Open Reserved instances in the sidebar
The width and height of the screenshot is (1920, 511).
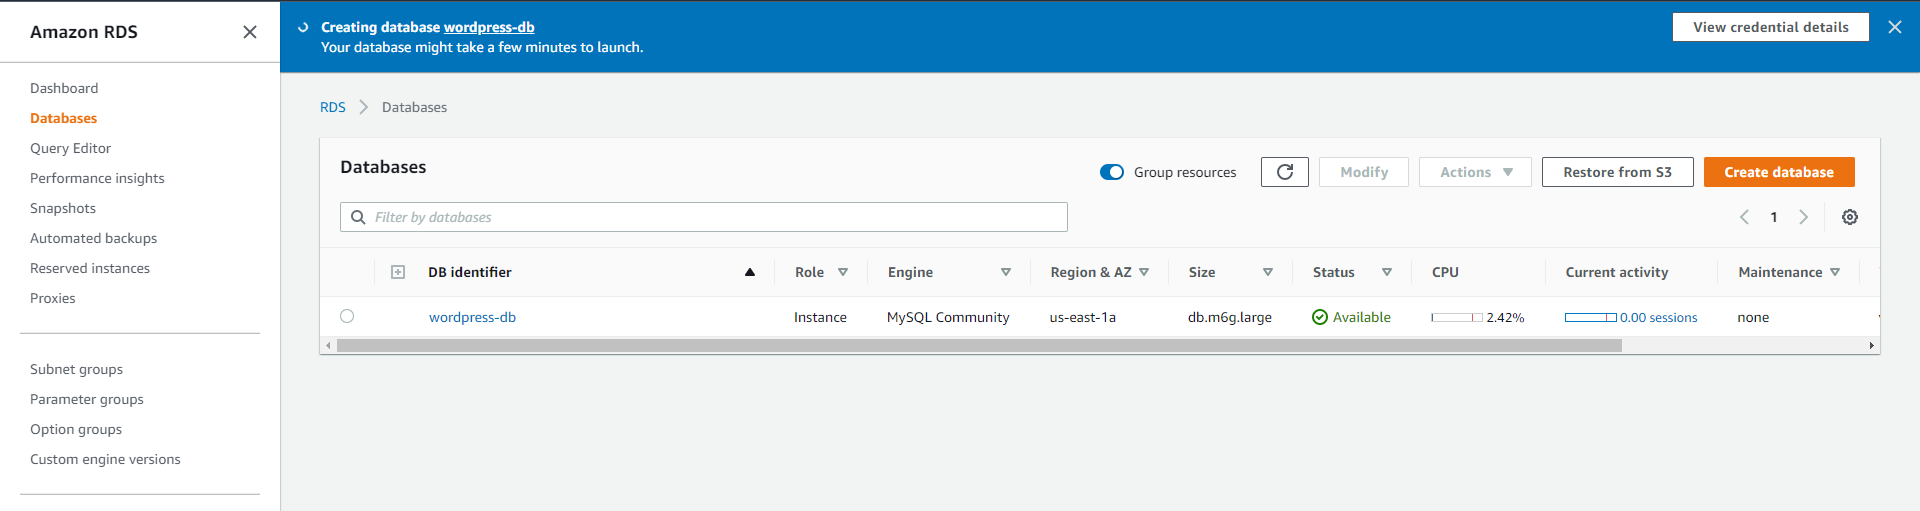90,268
